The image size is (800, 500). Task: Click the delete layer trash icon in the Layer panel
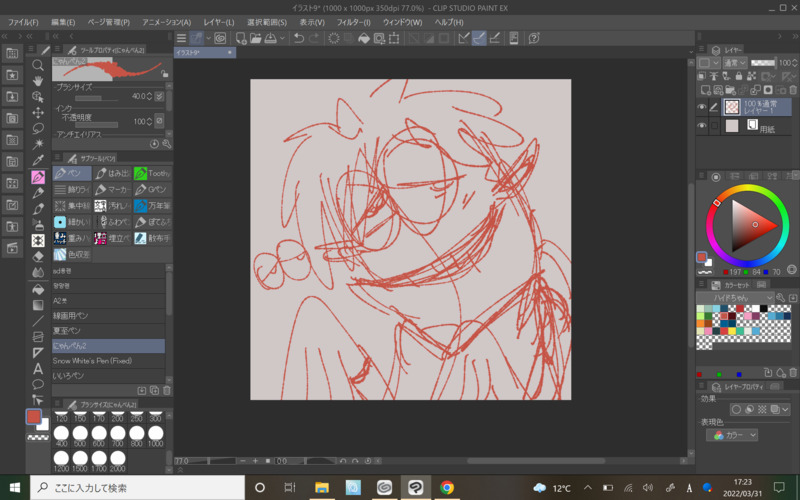tap(792, 90)
